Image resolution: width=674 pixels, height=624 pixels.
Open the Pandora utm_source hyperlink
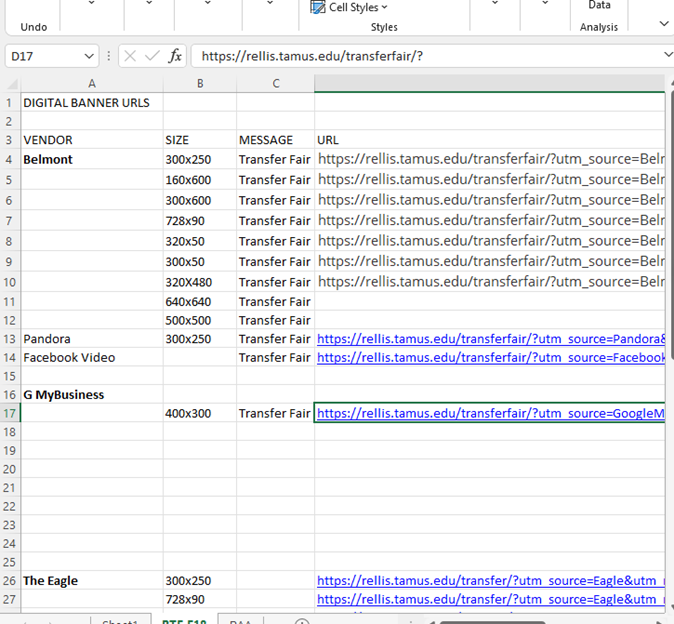click(491, 339)
